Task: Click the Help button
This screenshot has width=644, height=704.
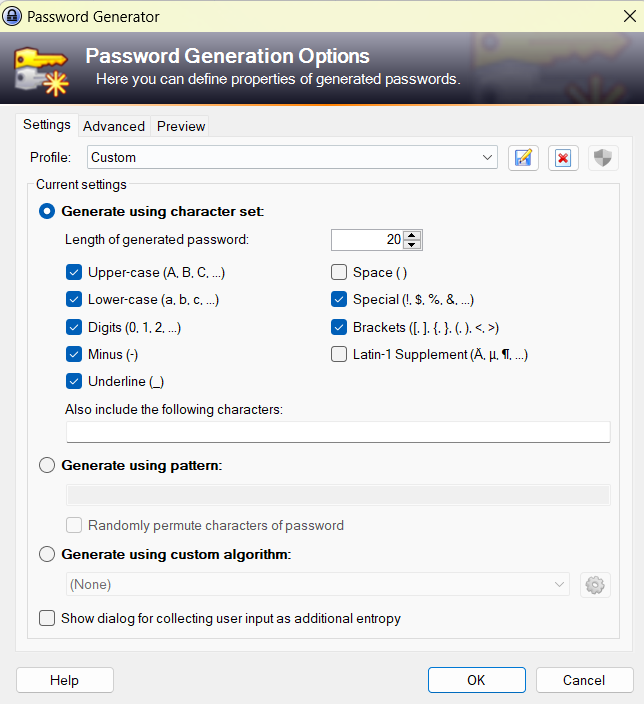Action: [64, 680]
